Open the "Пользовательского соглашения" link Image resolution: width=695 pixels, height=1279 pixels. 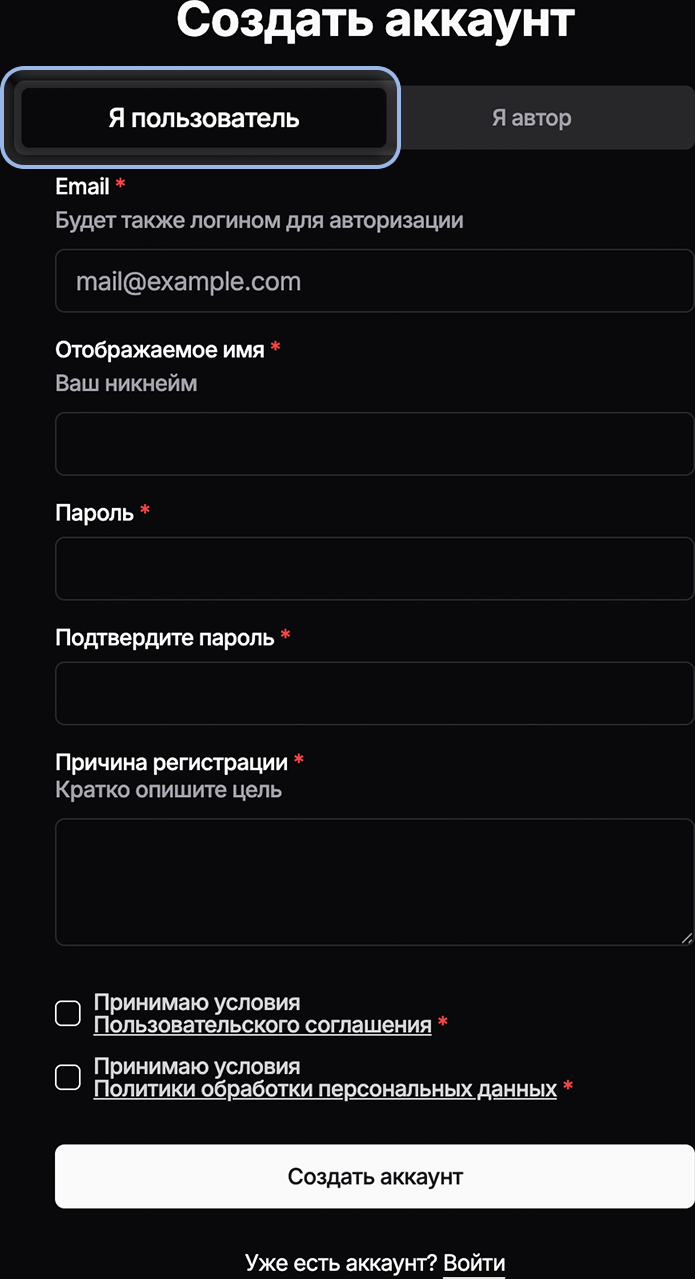click(x=262, y=1025)
